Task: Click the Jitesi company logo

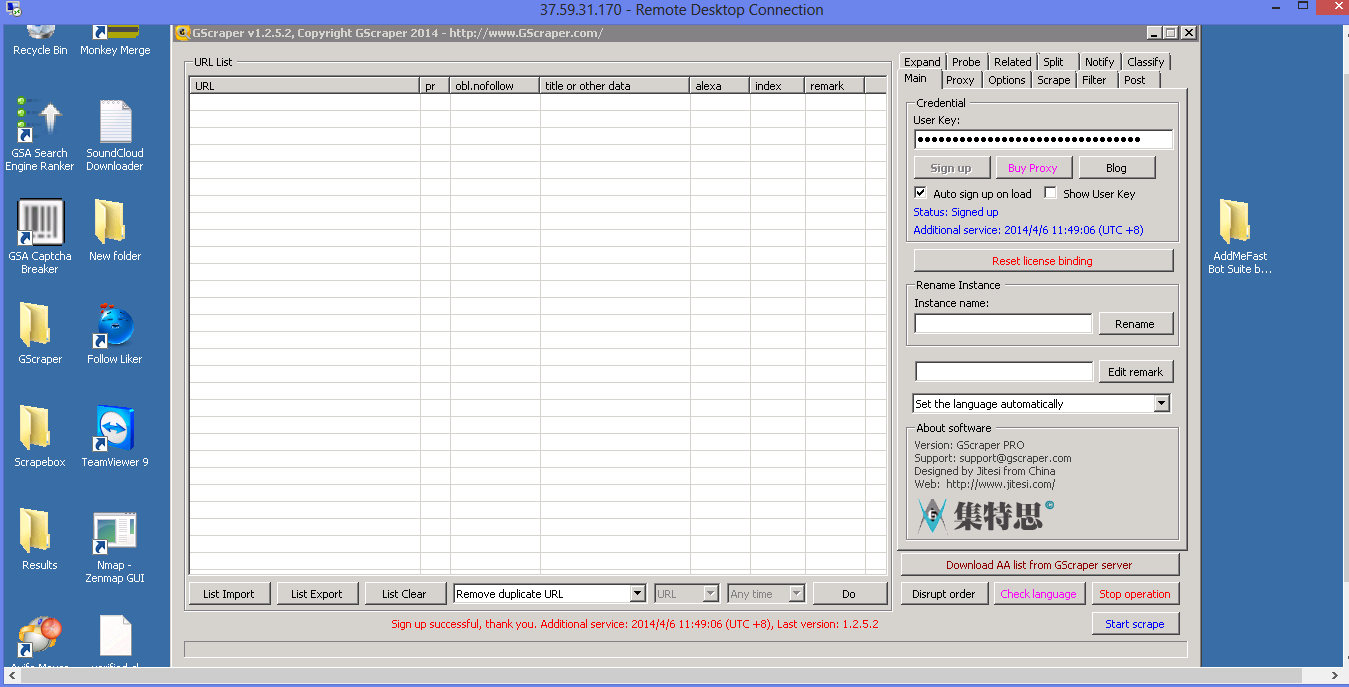Action: [x=985, y=514]
